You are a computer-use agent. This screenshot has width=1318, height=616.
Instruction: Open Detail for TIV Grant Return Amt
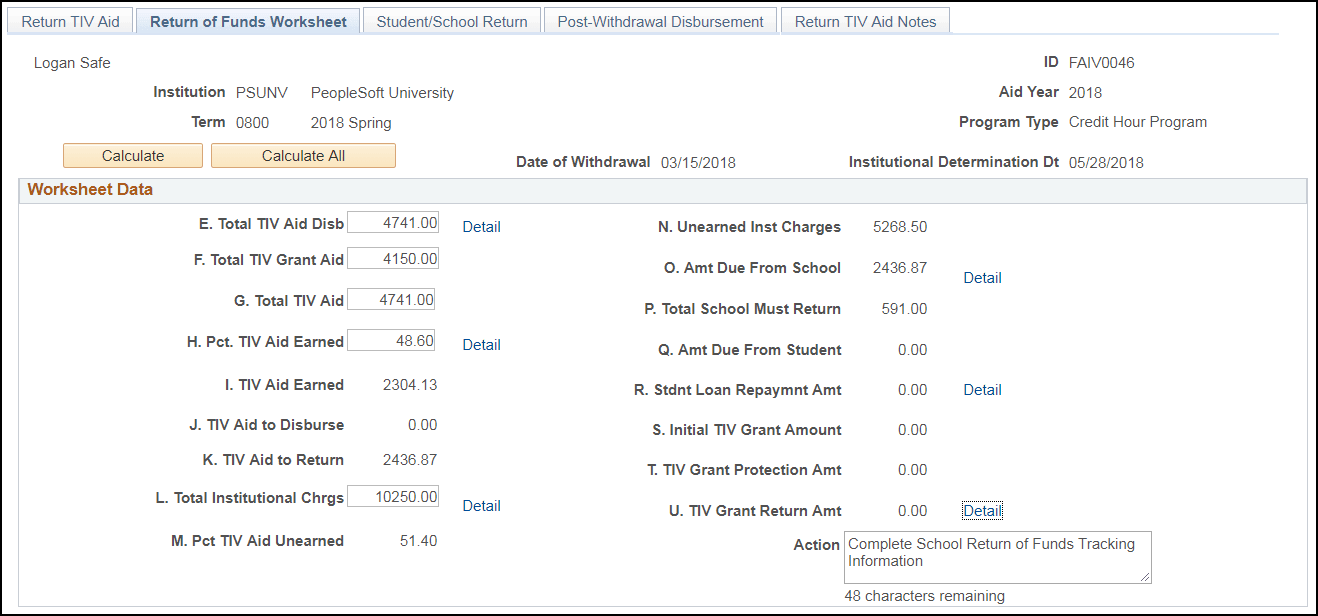click(x=982, y=510)
